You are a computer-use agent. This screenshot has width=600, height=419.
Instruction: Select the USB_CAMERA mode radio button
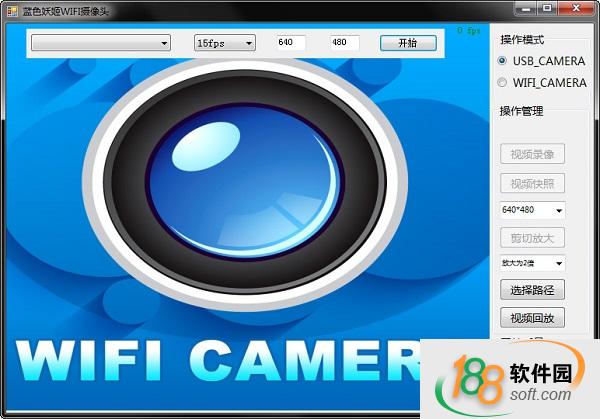point(503,61)
